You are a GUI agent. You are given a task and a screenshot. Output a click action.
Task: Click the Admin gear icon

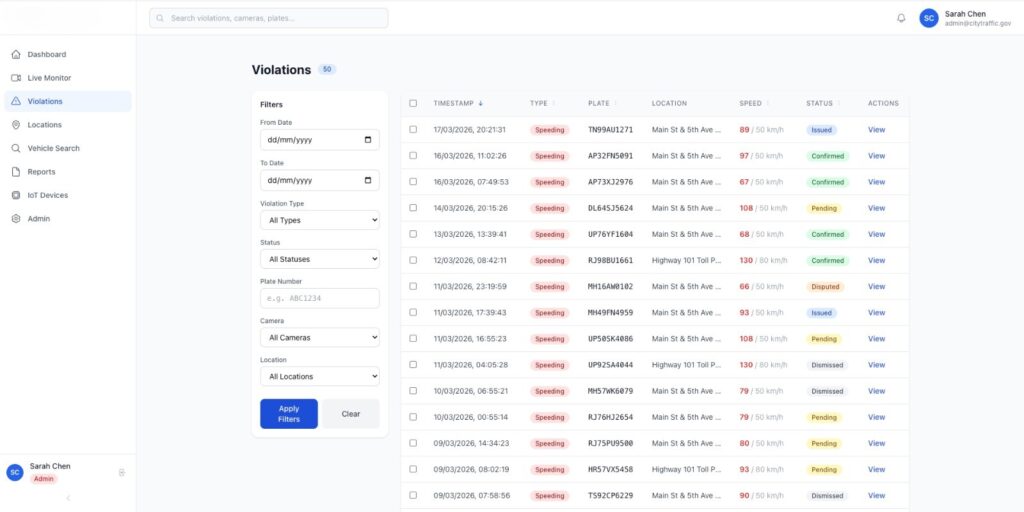(16, 219)
